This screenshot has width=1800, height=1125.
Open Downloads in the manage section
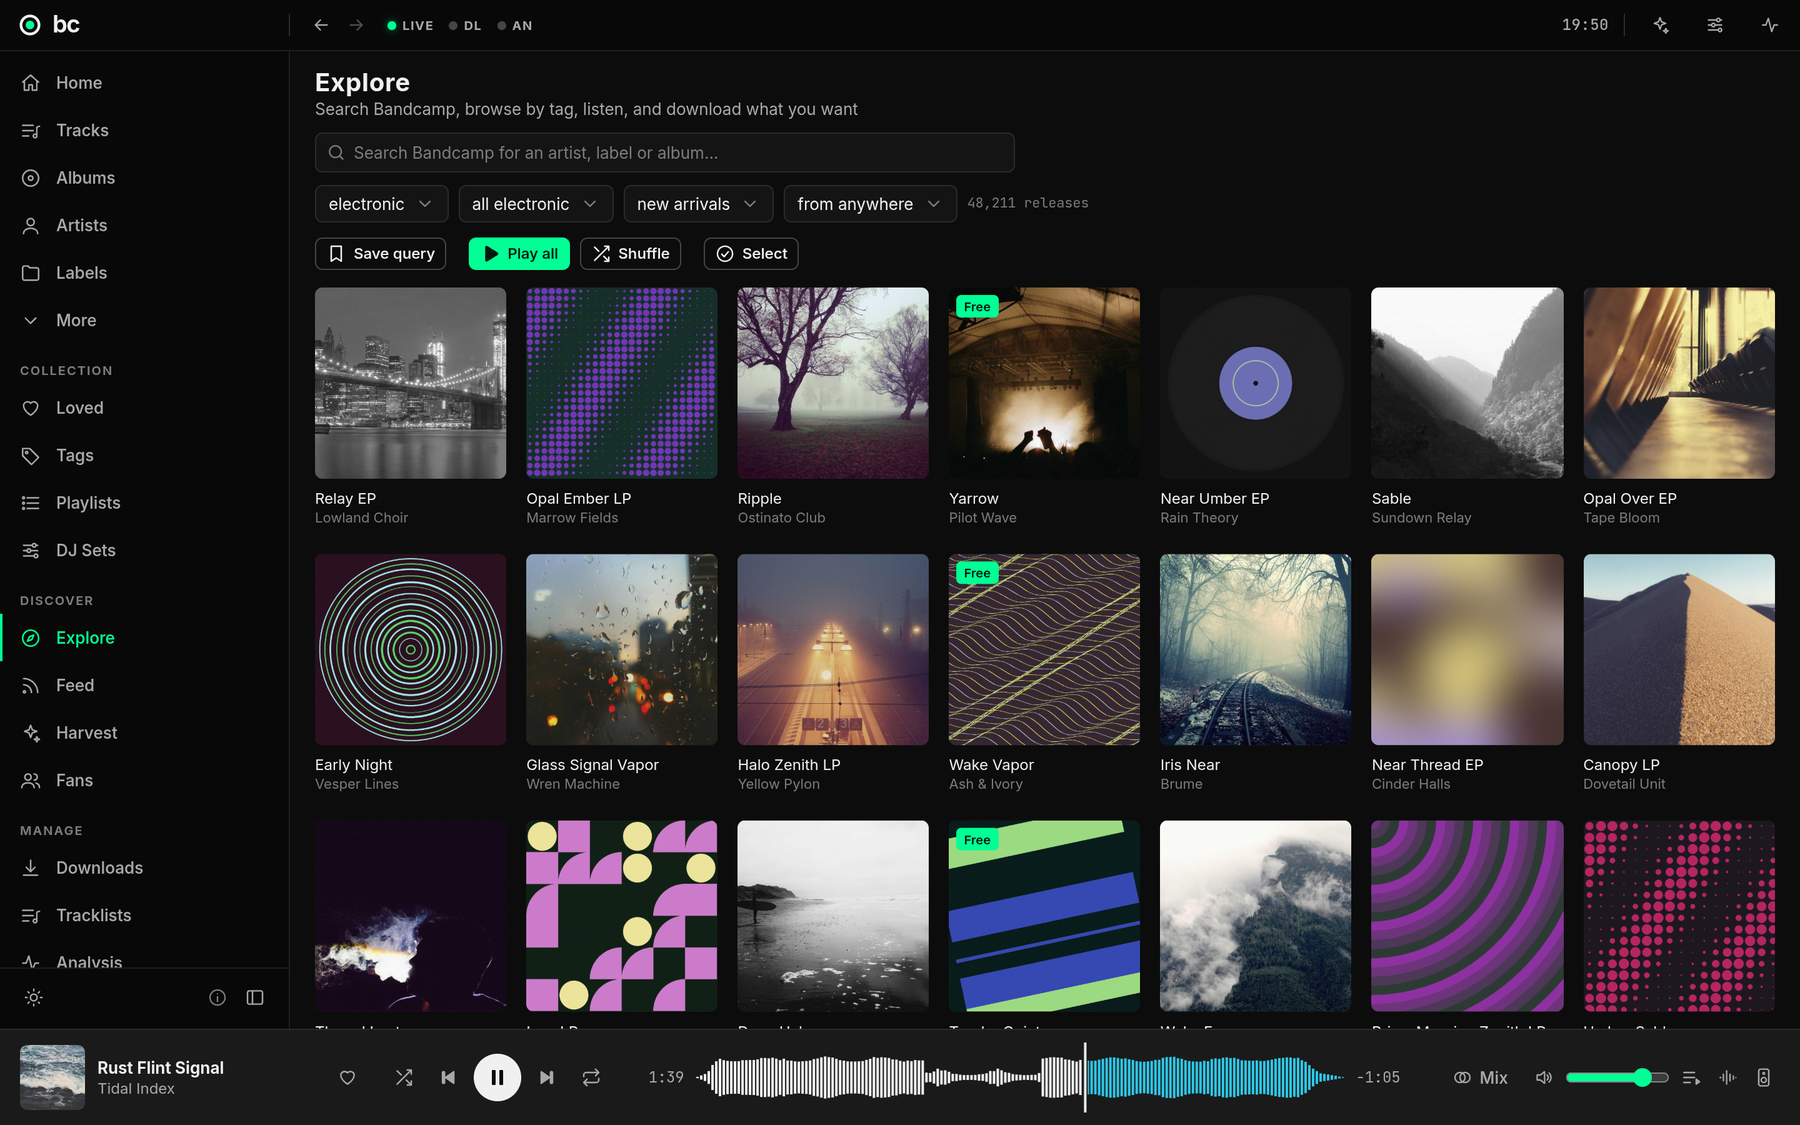click(144, 868)
